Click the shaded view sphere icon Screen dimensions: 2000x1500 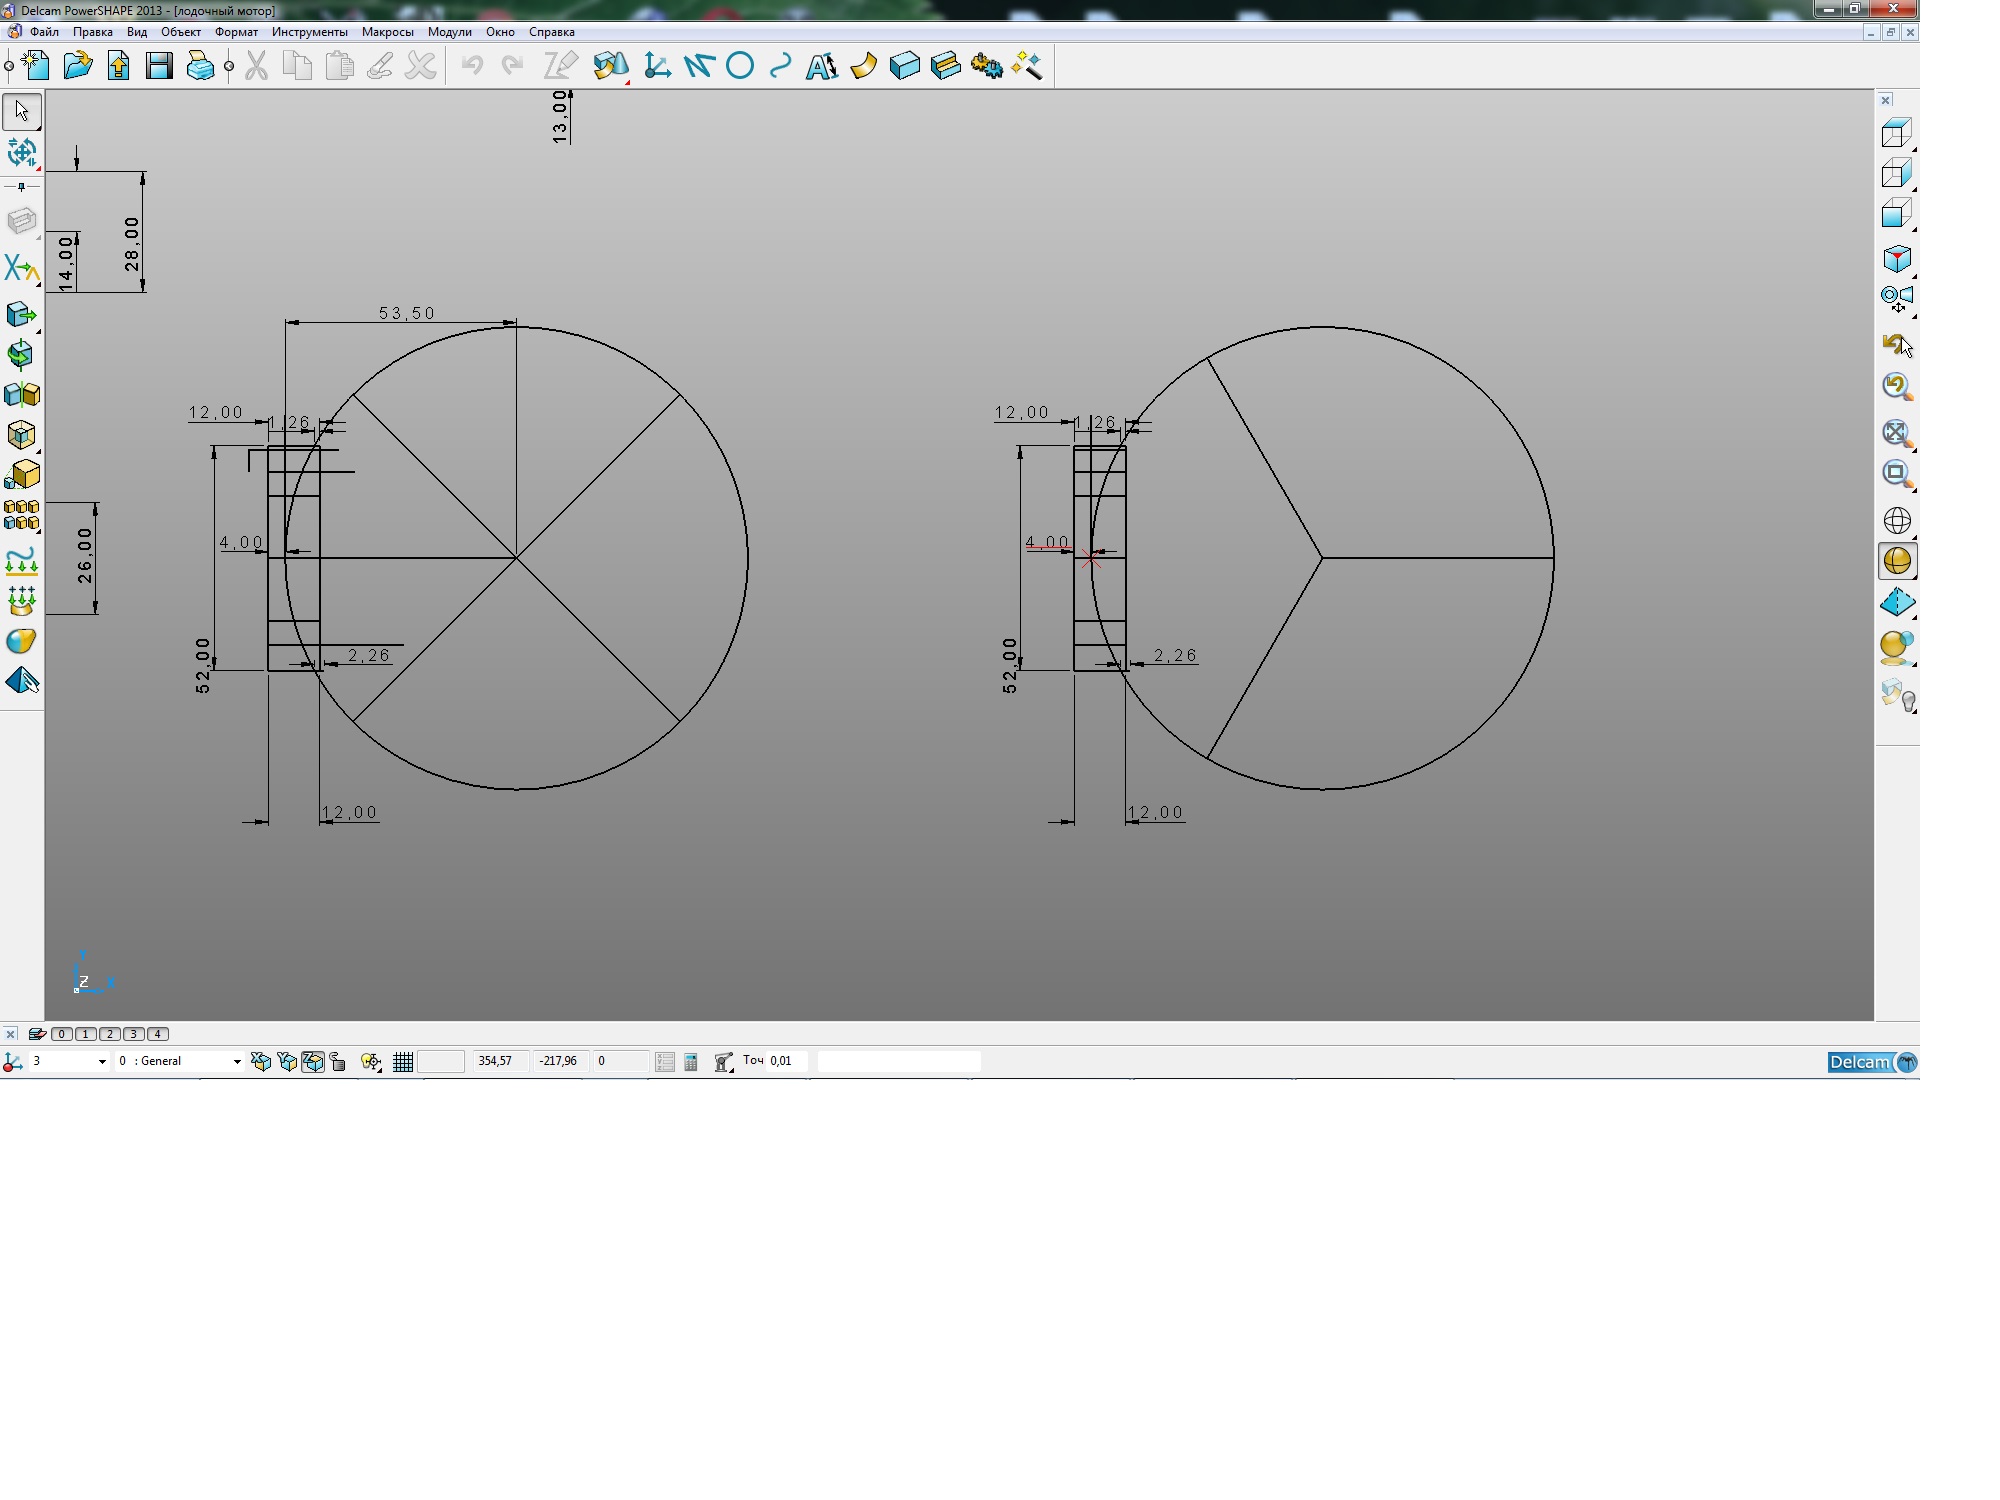1897,561
